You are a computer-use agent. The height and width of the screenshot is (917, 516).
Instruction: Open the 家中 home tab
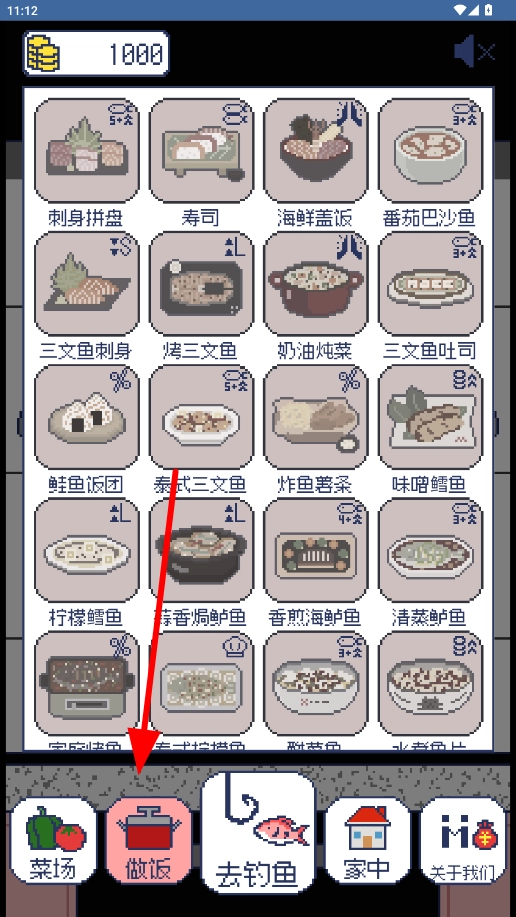coord(368,841)
